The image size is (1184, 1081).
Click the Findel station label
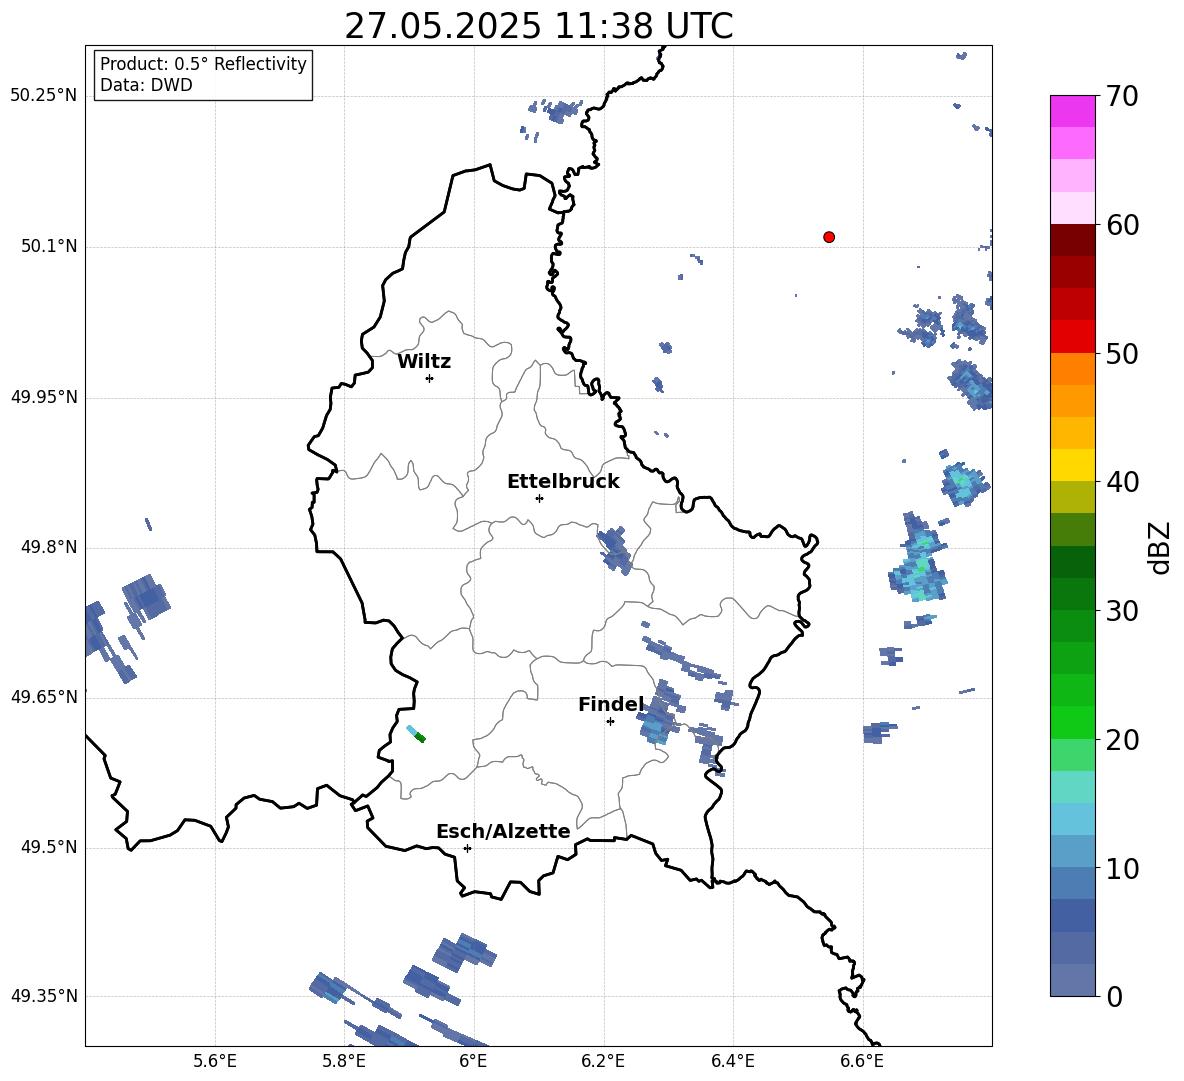click(611, 704)
